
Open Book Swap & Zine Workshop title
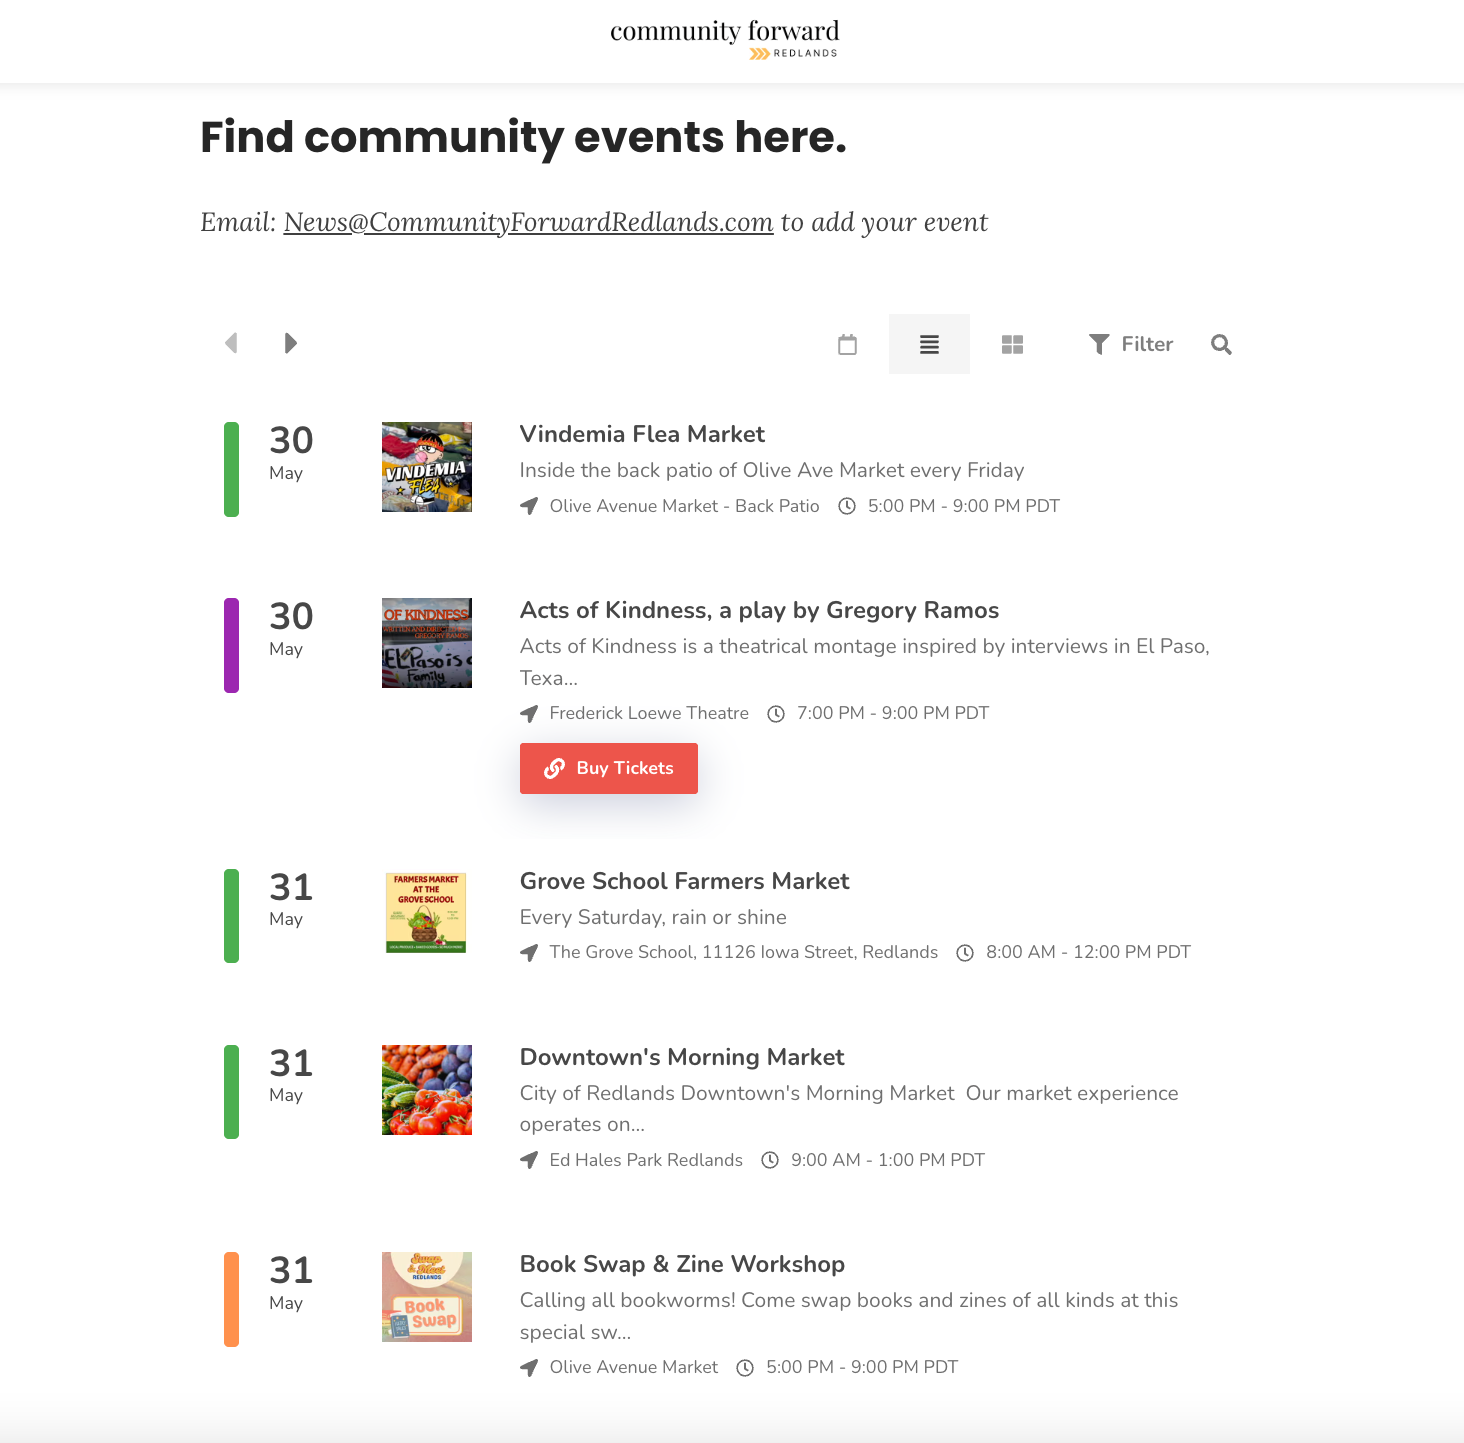coord(682,1264)
